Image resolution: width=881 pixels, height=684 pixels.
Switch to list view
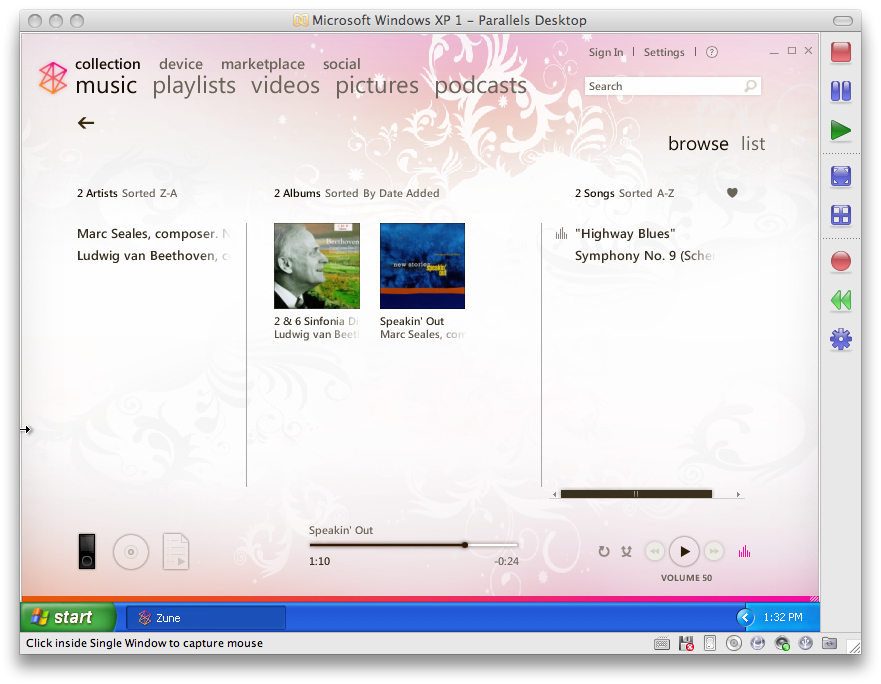753,144
